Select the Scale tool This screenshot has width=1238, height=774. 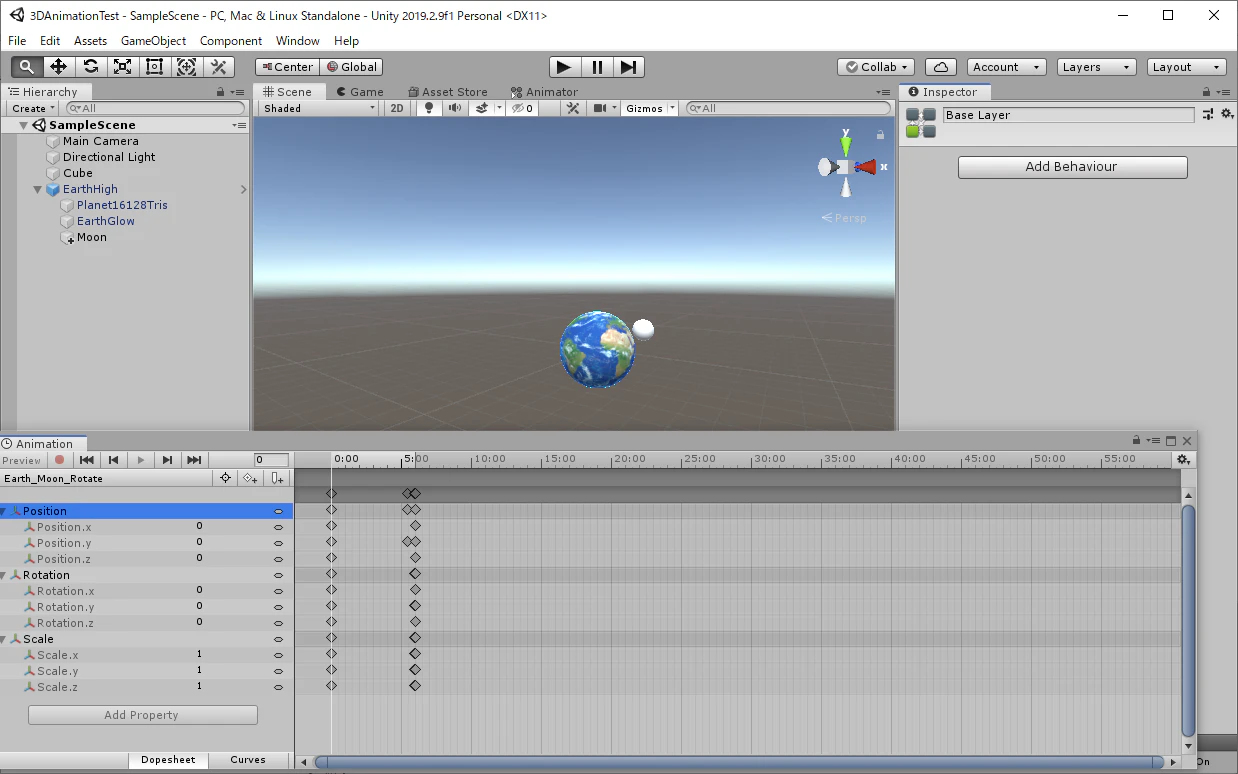122,67
